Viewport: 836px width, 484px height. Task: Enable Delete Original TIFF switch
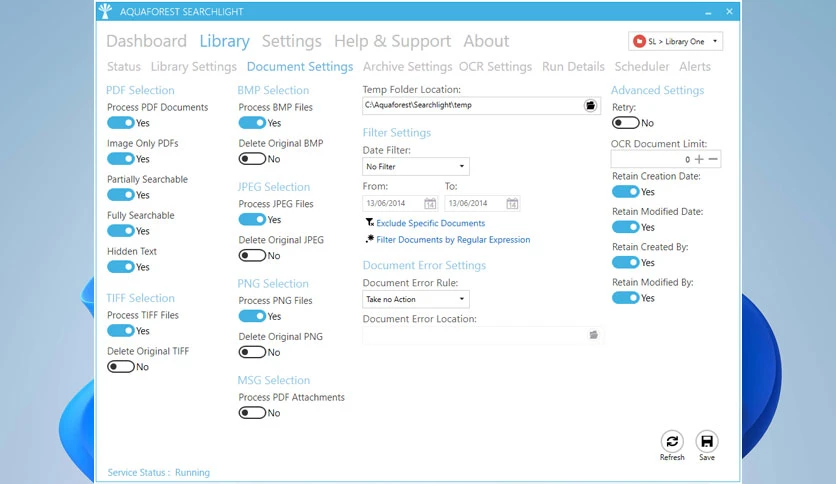coord(120,367)
